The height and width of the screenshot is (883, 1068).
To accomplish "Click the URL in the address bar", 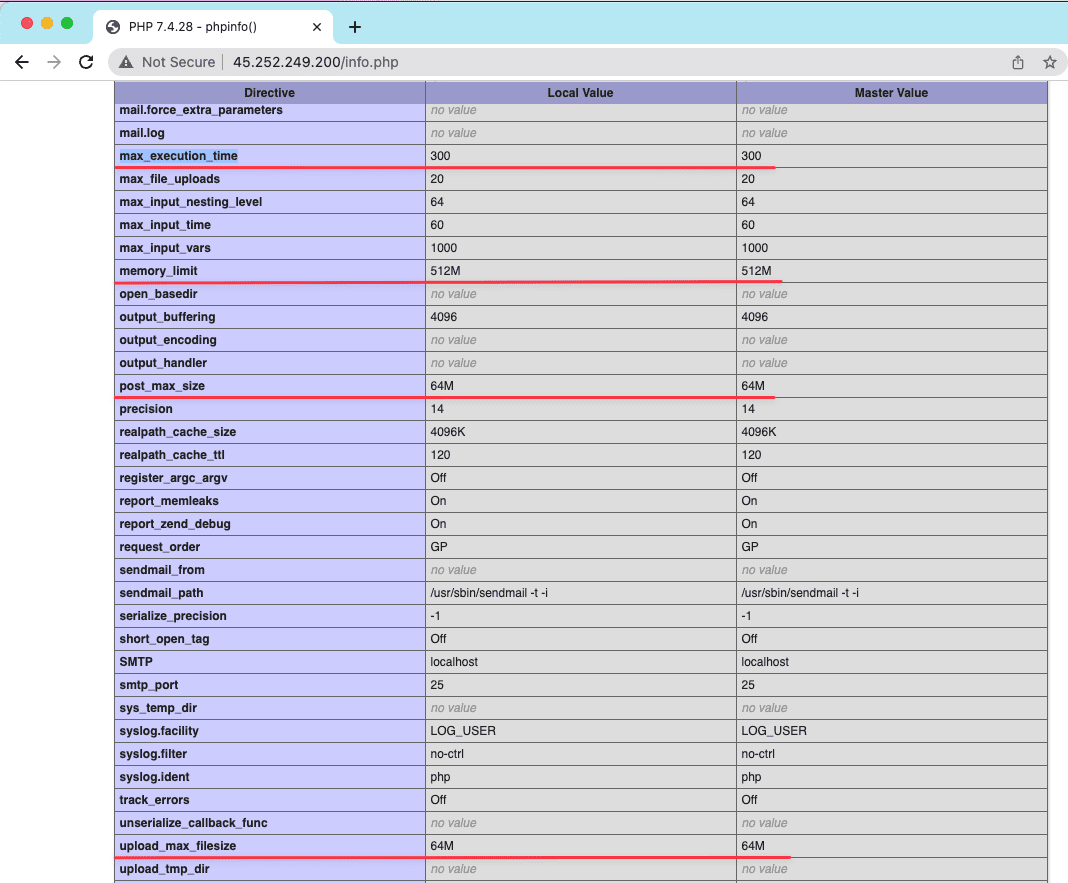I will pyautogui.click(x=315, y=62).
